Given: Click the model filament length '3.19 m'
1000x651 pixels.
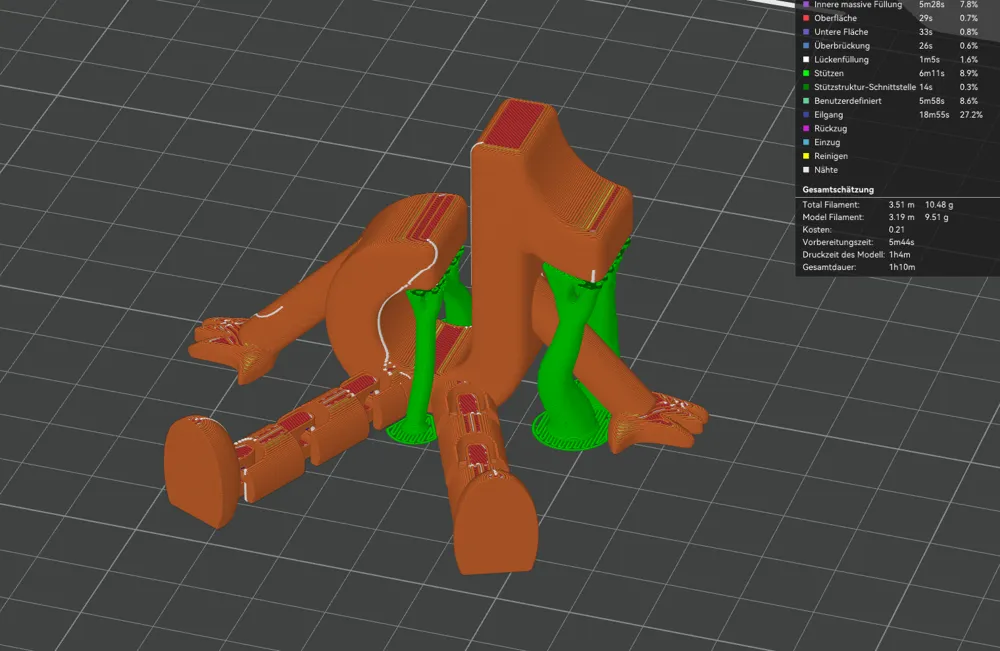Looking at the screenshot, I should point(901,217).
